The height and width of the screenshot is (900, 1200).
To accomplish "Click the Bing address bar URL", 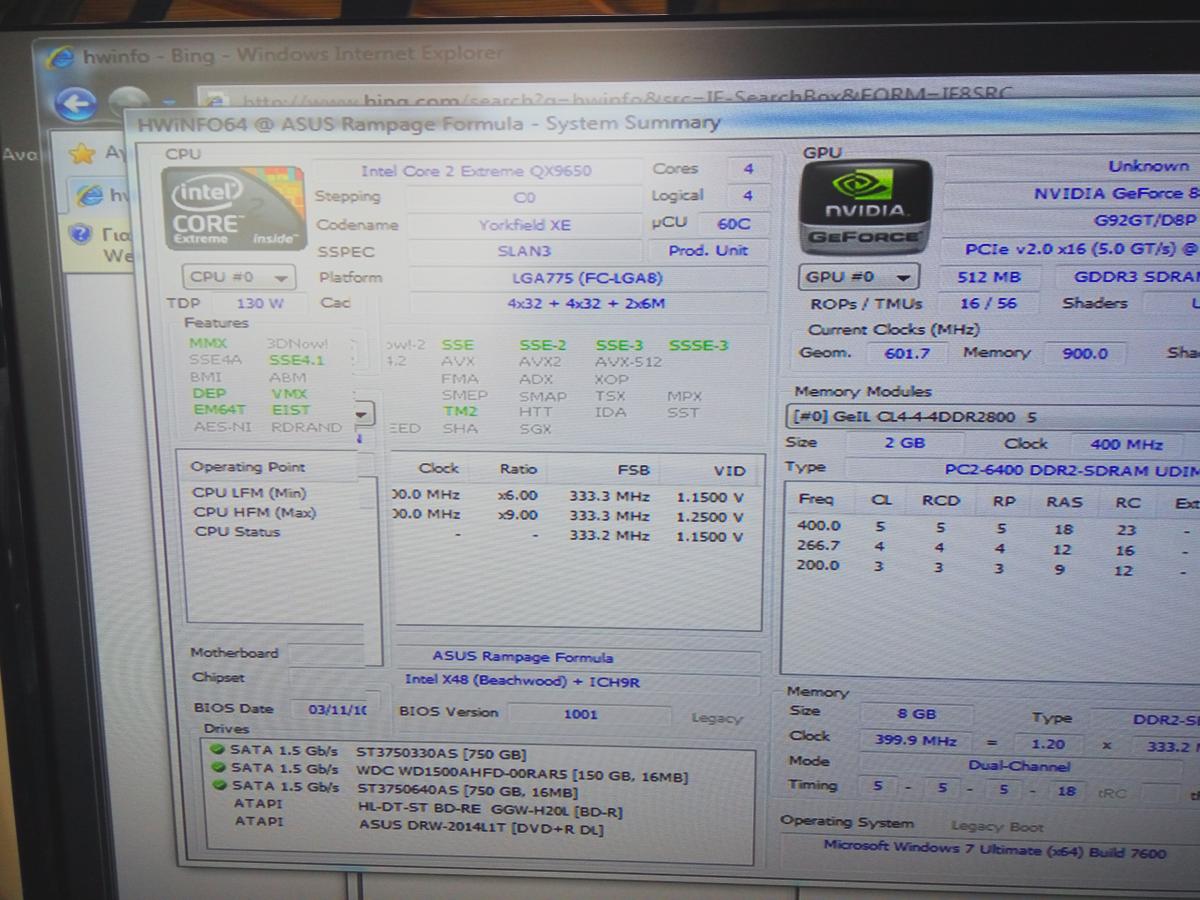I will pos(628,98).
